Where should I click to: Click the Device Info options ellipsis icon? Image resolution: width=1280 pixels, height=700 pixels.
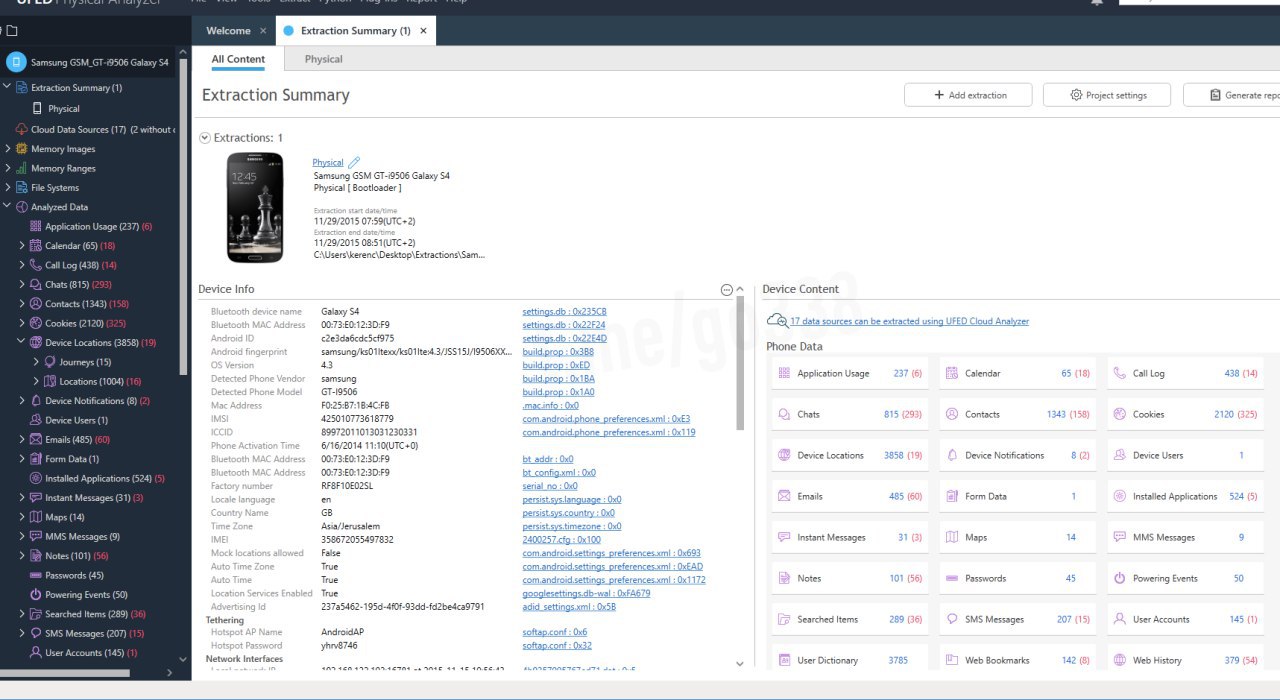[726, 289]
